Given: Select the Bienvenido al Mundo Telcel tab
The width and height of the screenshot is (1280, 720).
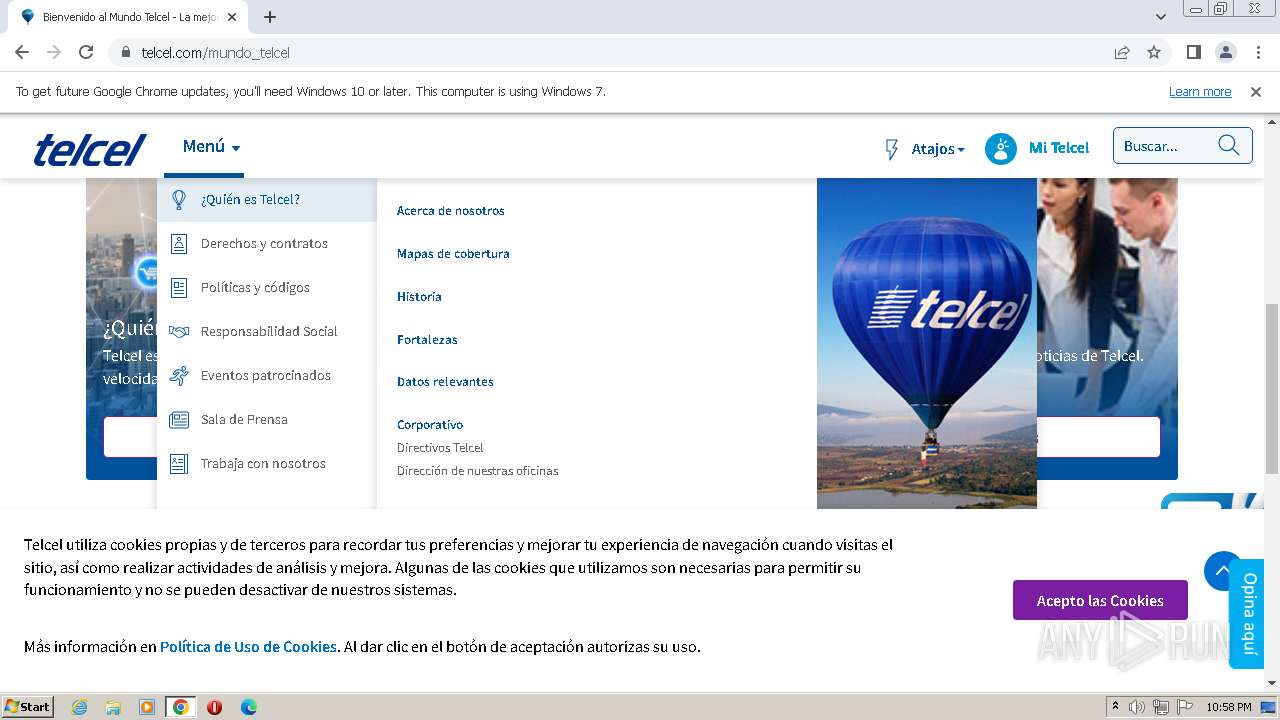Looking at the screenshot, I should click(130, 17).
